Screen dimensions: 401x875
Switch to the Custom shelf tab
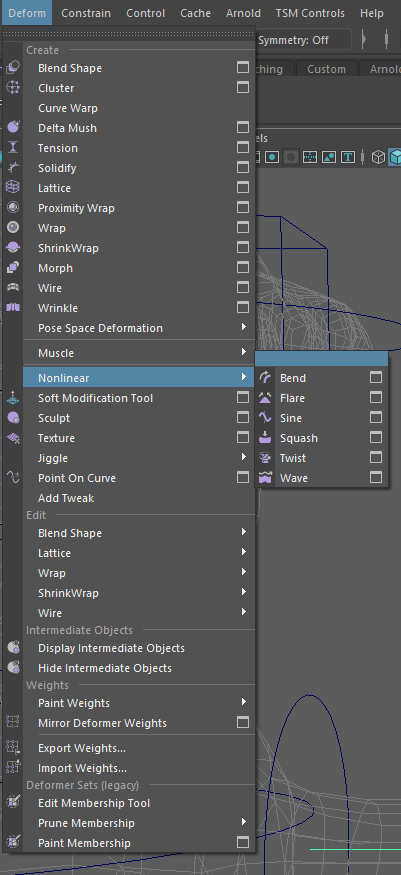[326, 69]
